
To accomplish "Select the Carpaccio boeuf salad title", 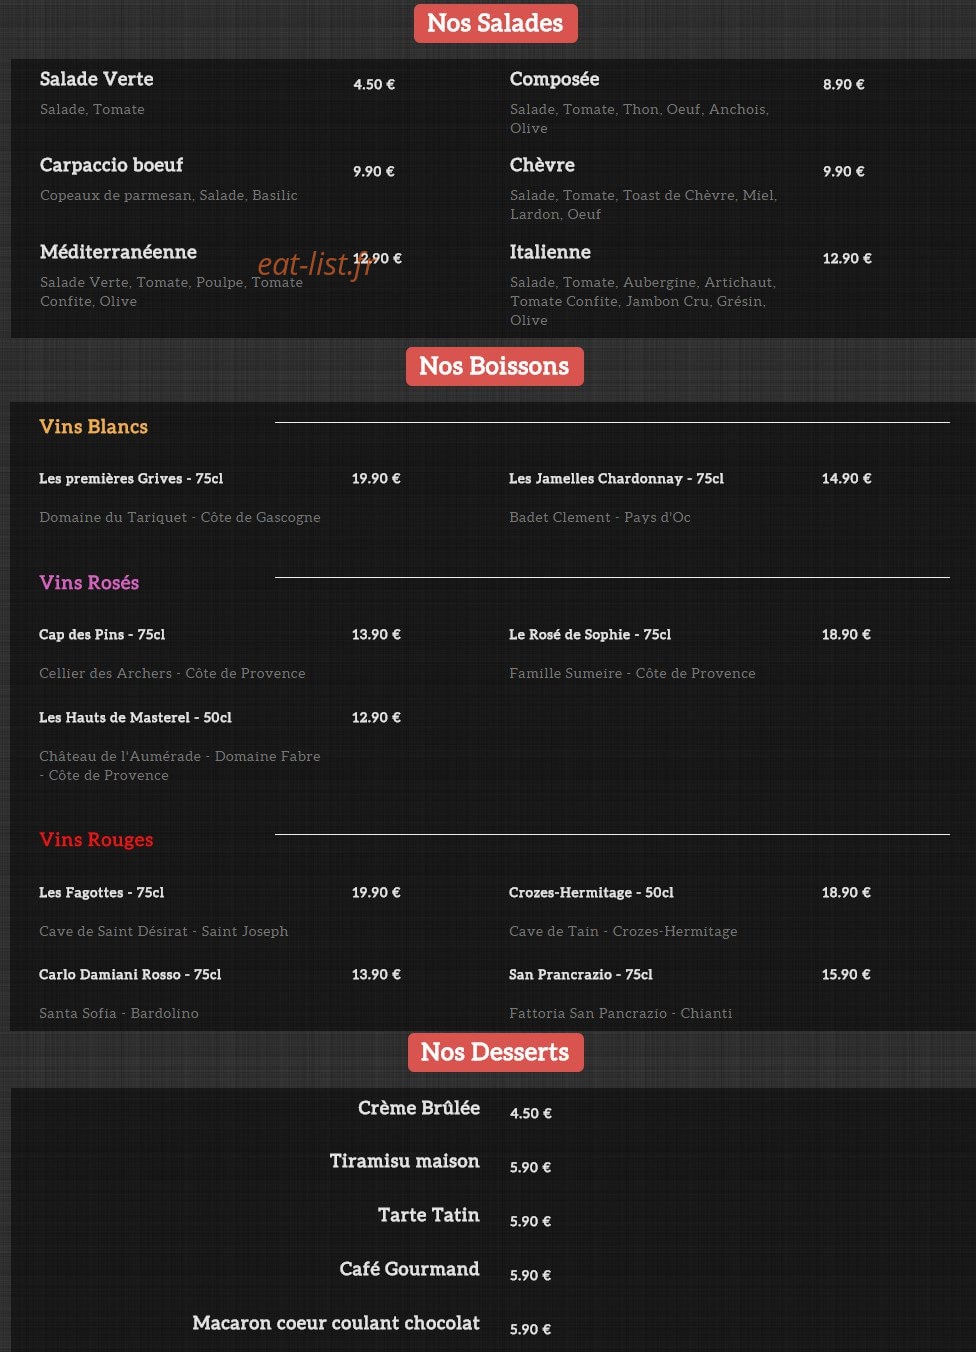I will [112, 165].
